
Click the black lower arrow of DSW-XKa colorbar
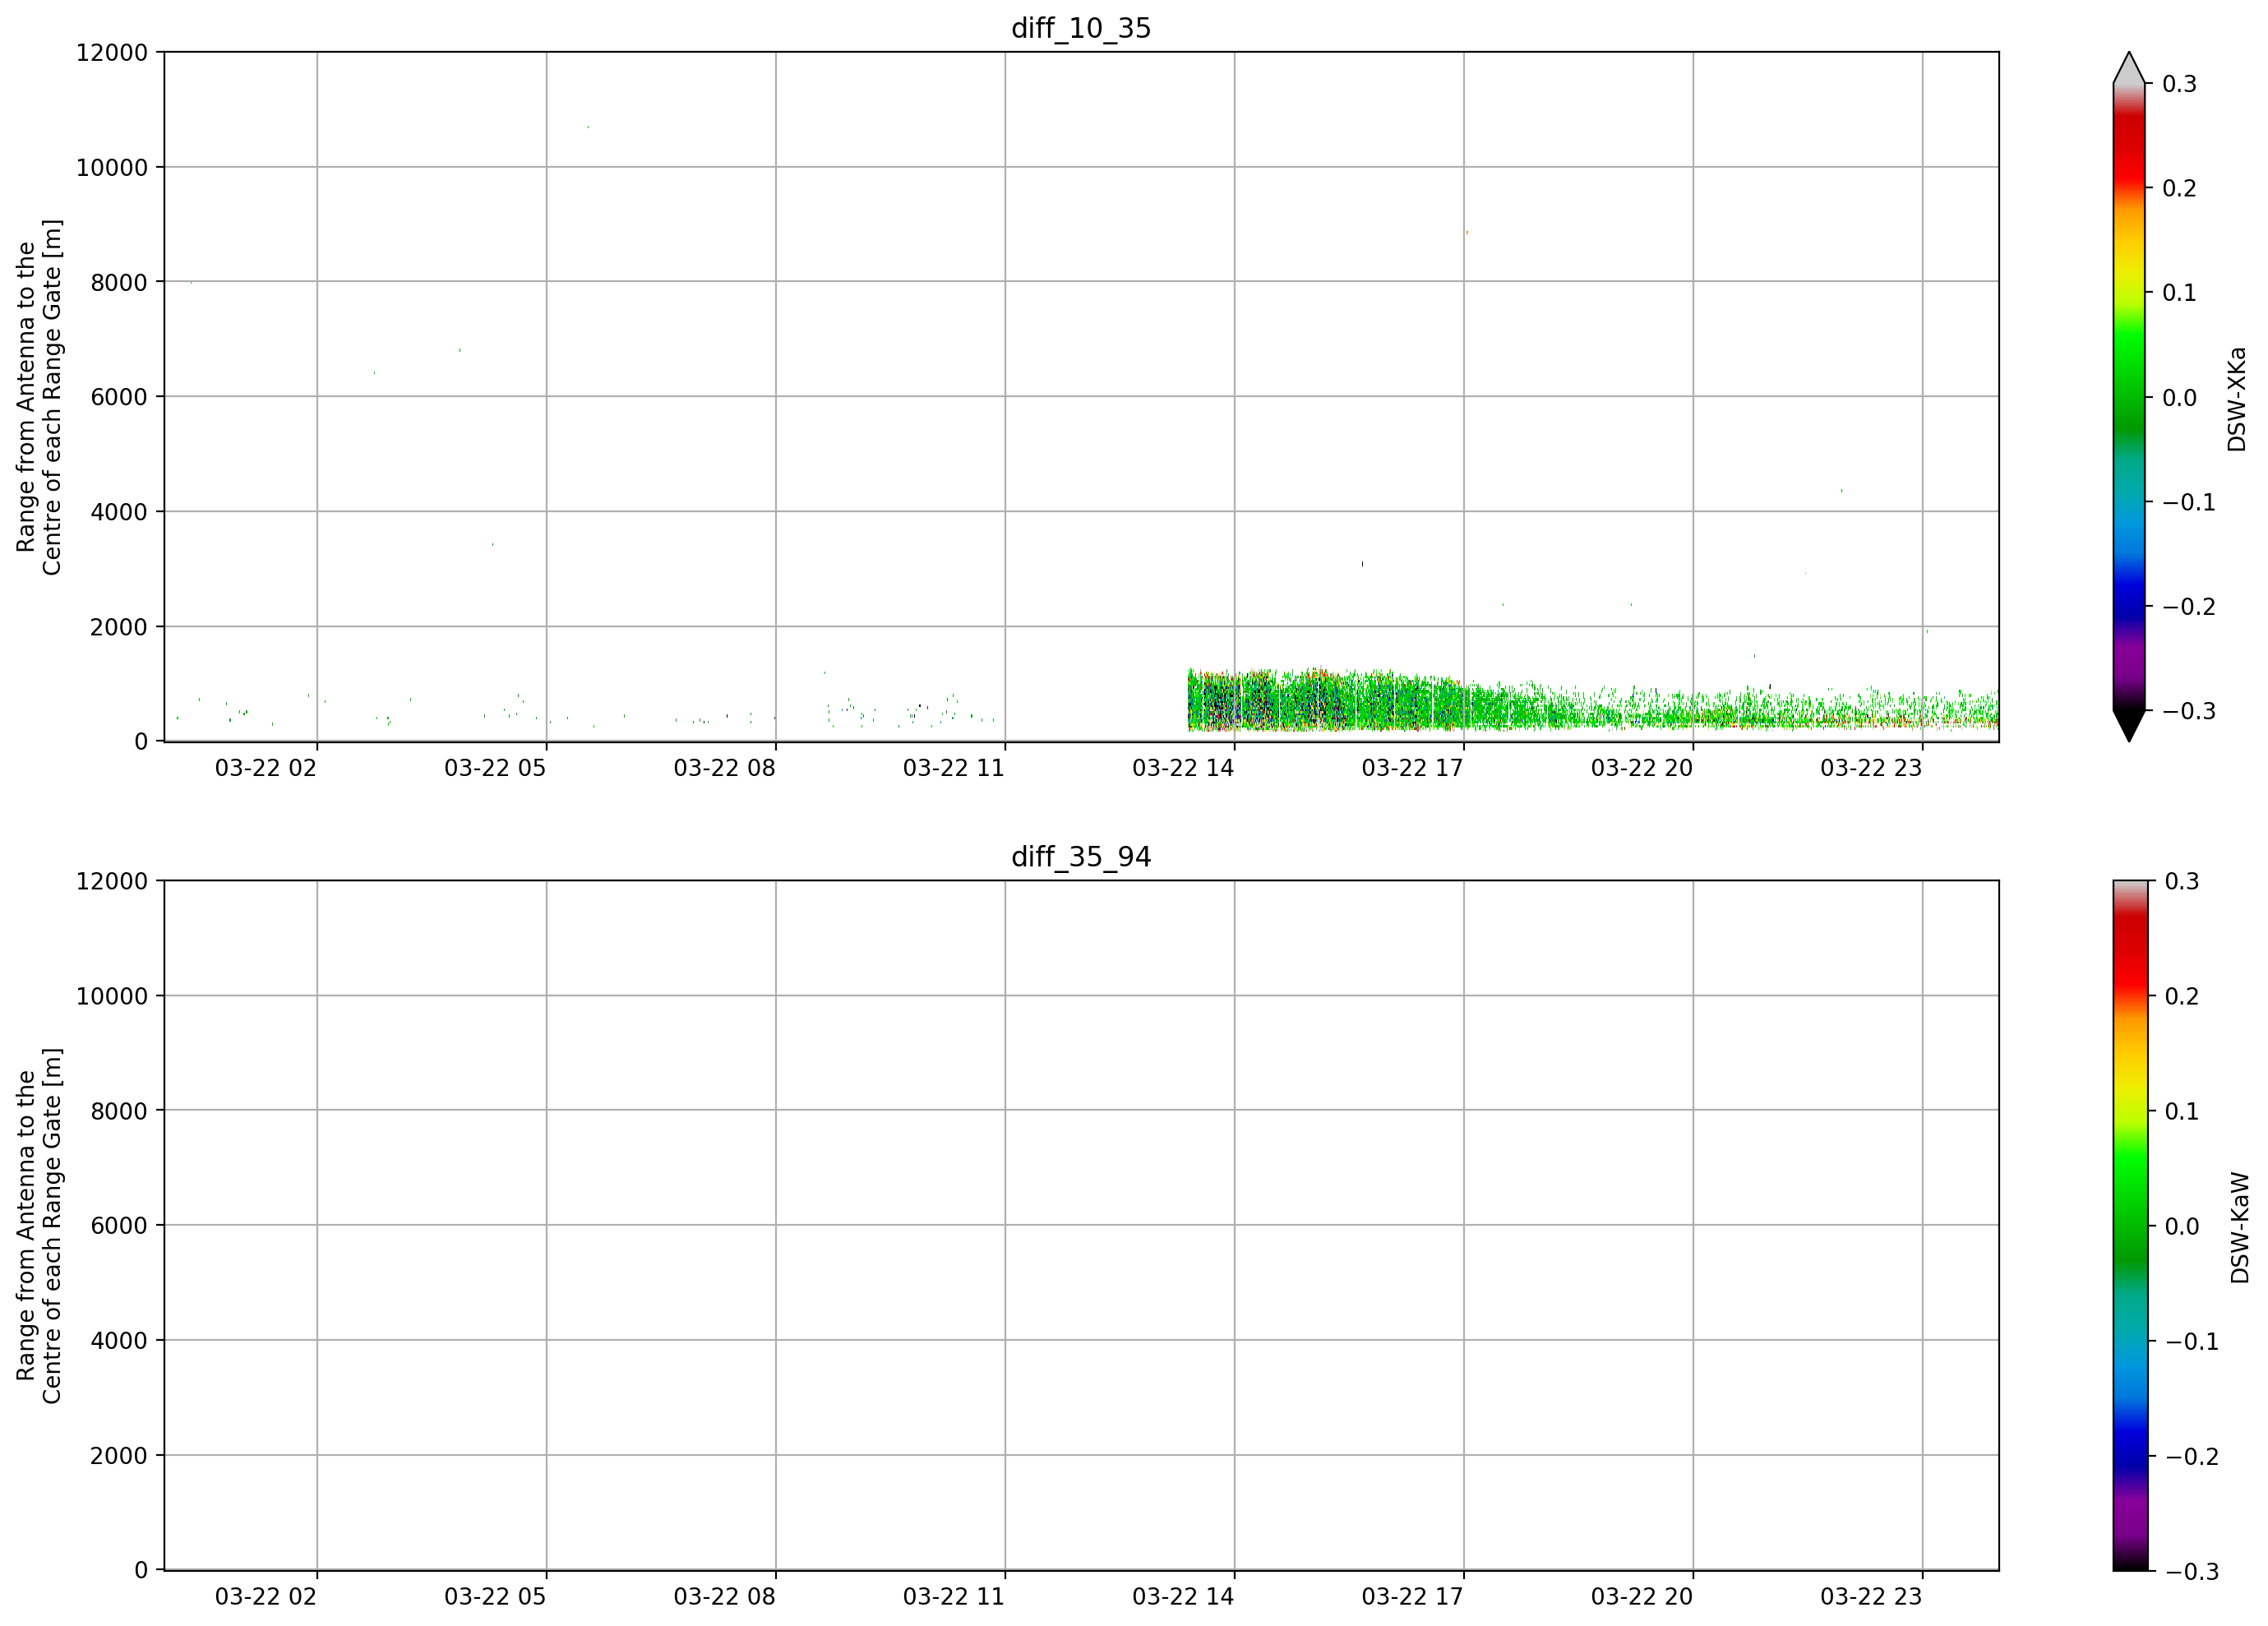click(x=2129, y=726)
